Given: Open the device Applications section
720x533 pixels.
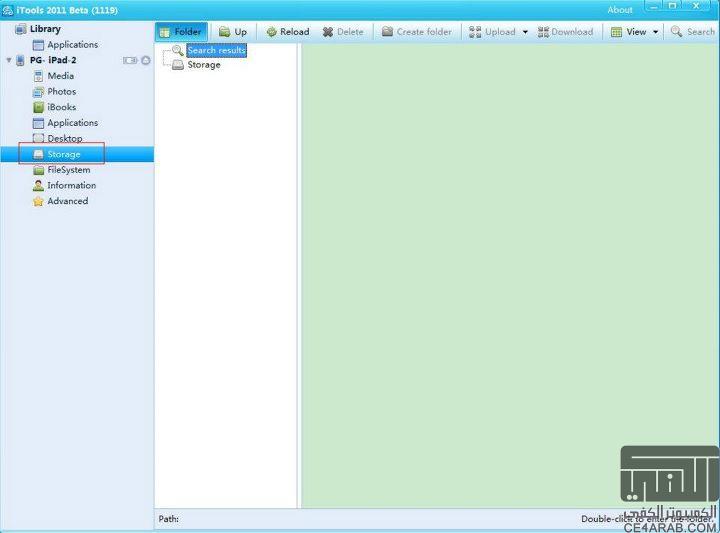Looking at the screenshot, I should (73, 123).
